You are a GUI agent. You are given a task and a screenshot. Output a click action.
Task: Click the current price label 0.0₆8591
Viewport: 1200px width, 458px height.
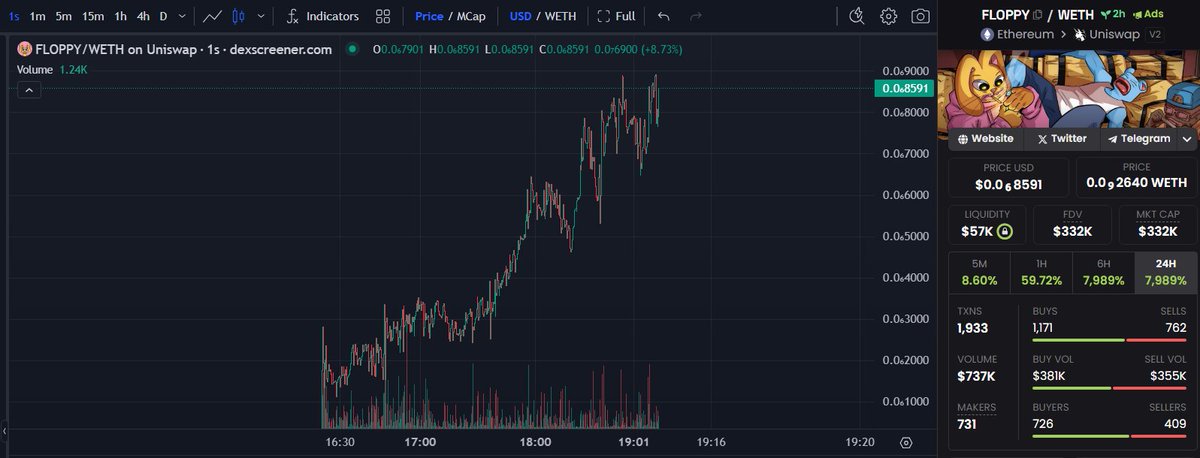tap(903, 88)
